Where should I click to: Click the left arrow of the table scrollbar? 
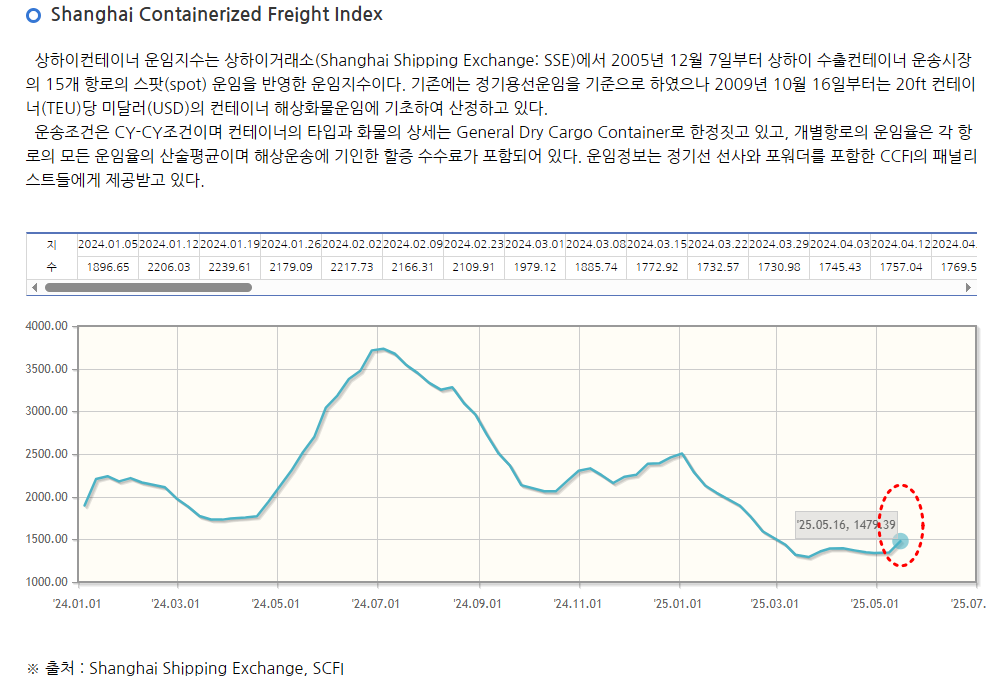pyautogui.click(x=34, y=287)
